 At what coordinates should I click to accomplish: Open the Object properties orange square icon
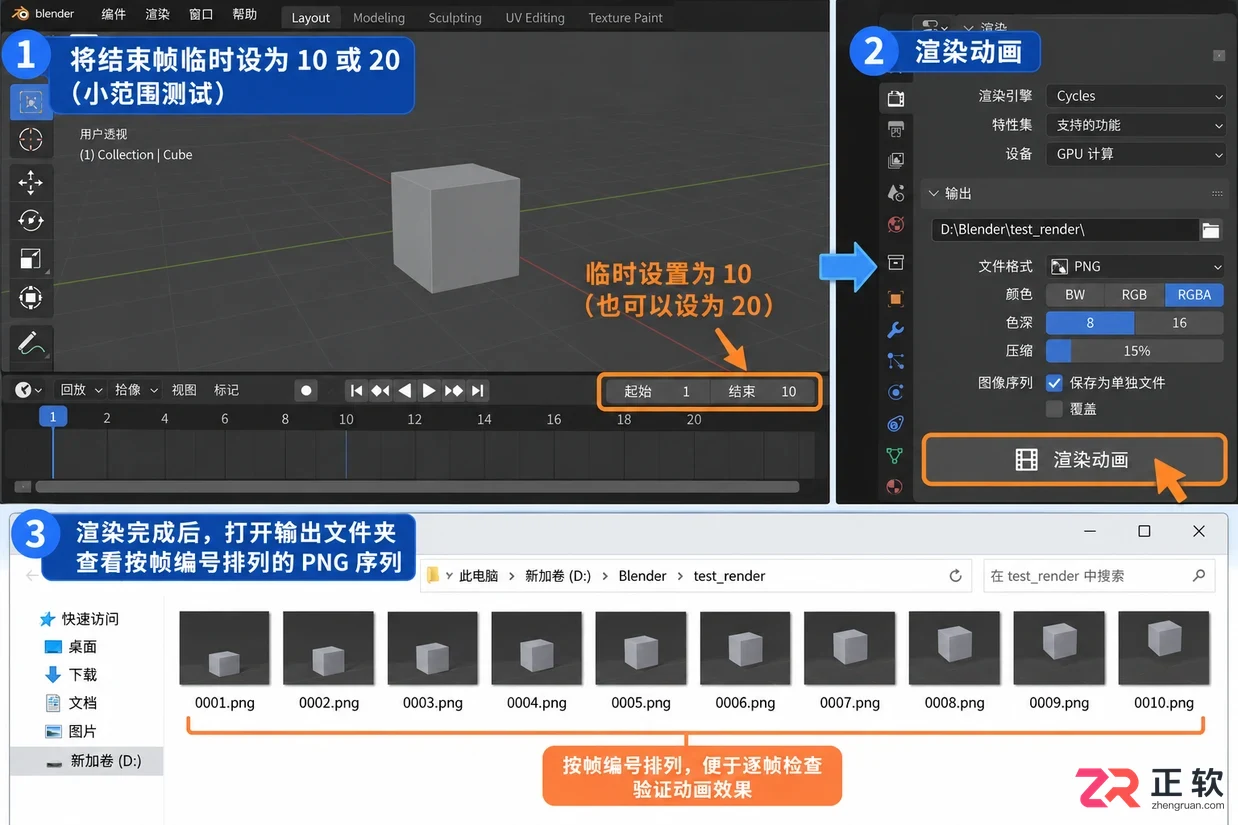tap(895, 298)
